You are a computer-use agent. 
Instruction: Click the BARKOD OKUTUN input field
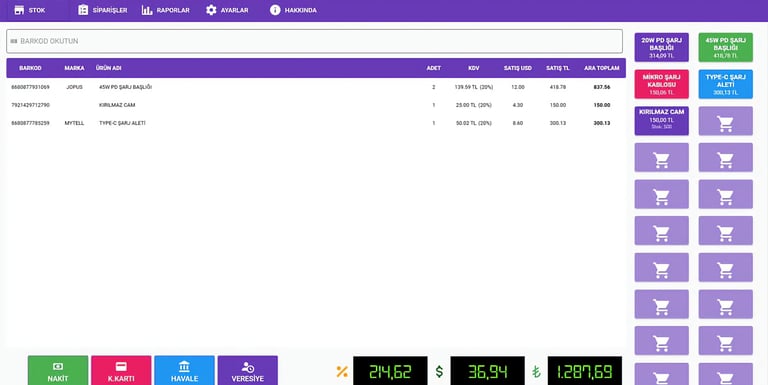point(314,41)
